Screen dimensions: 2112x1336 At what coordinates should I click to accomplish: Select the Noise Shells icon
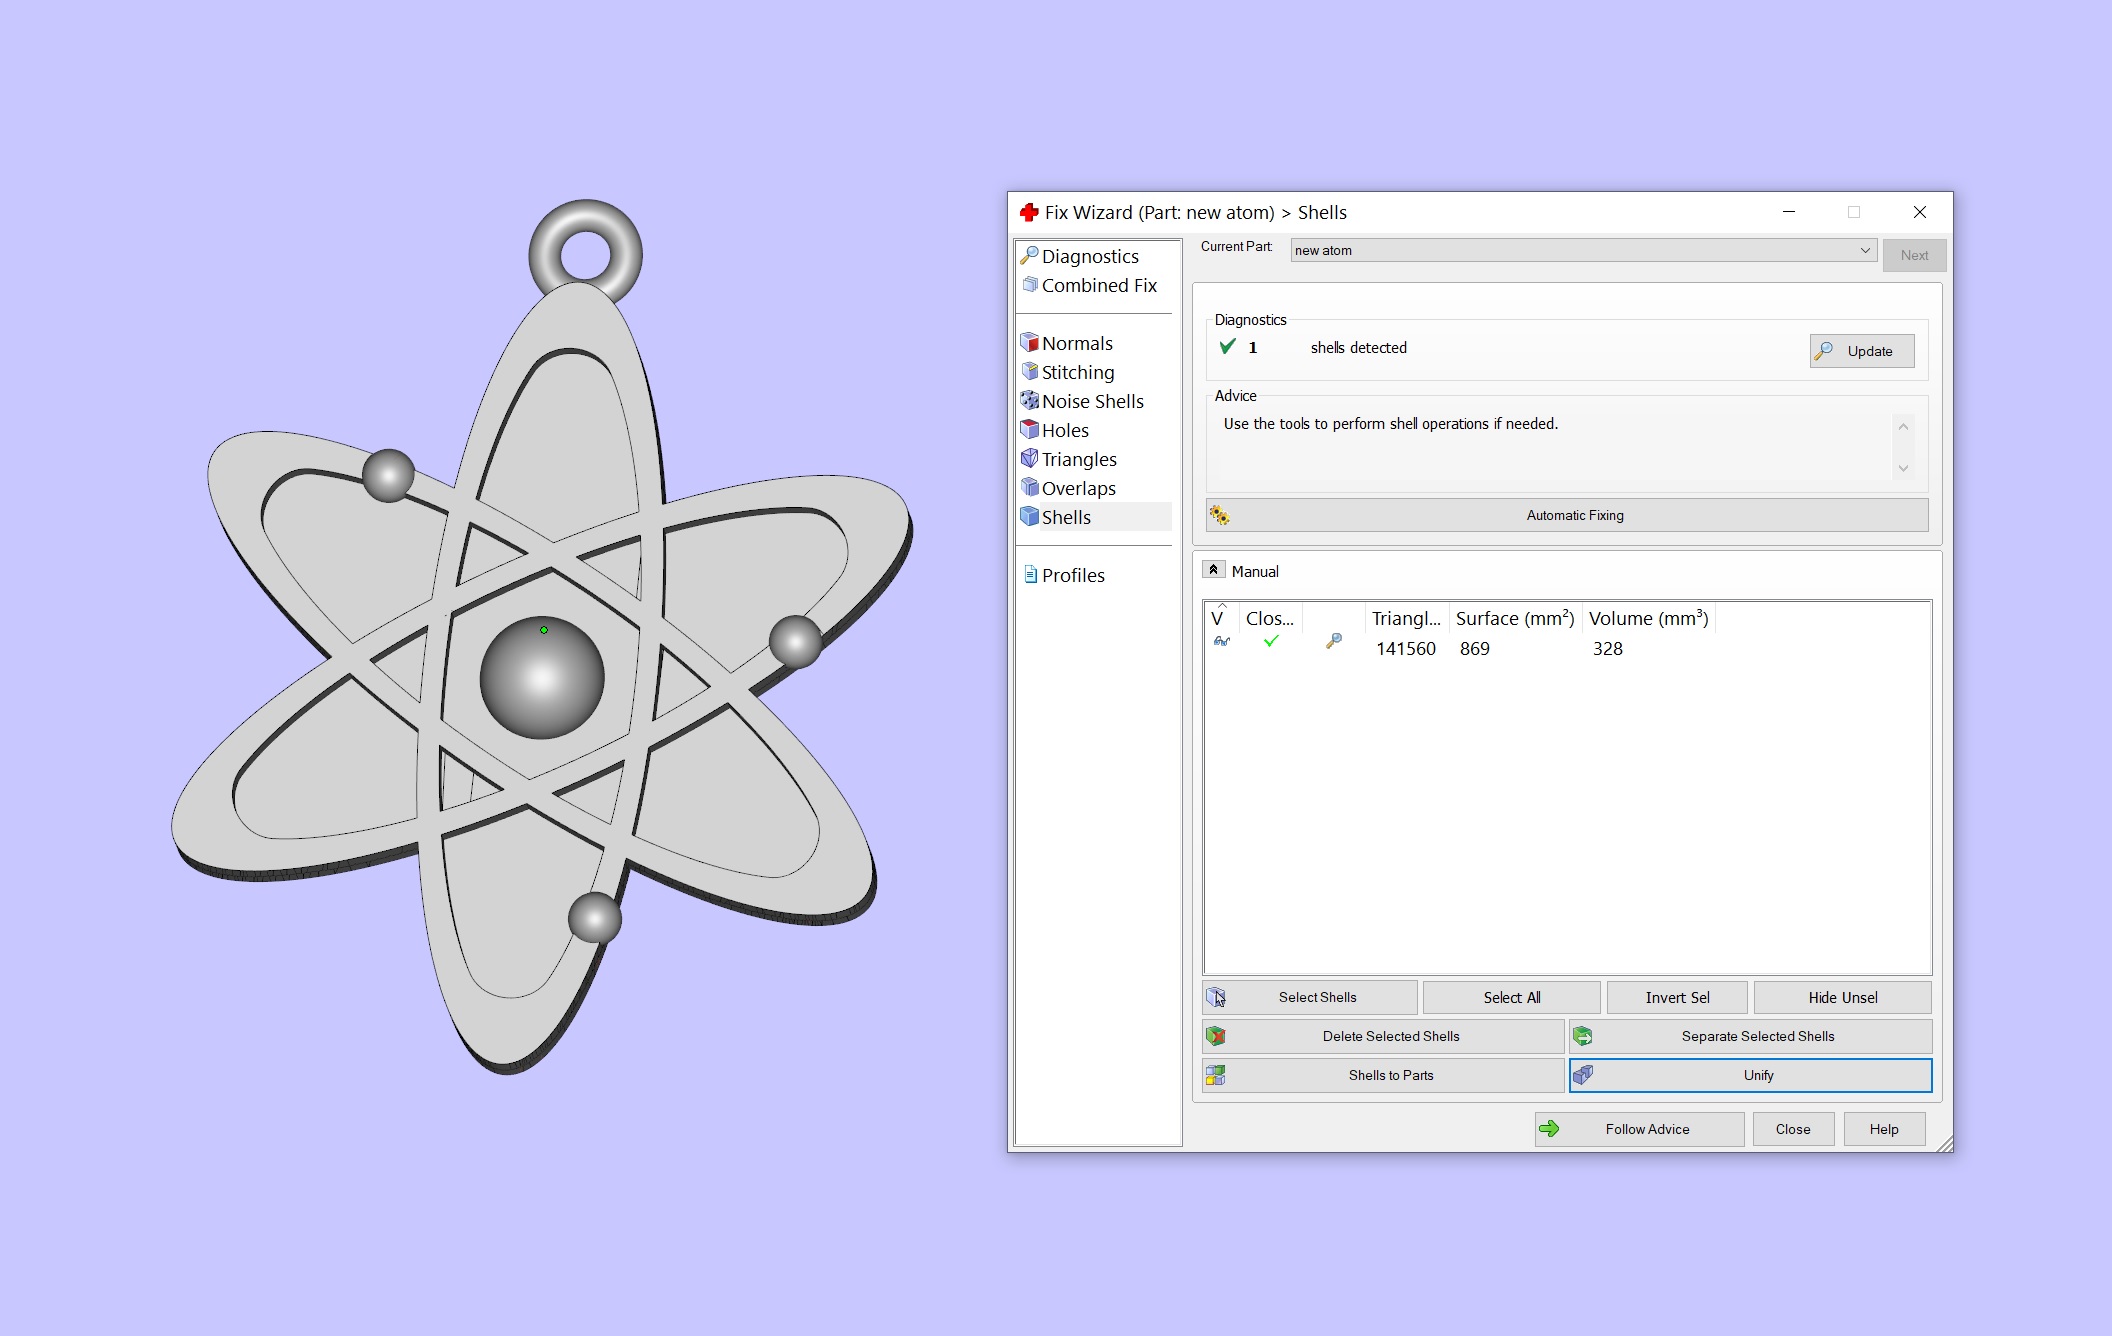click(1029, 401)
